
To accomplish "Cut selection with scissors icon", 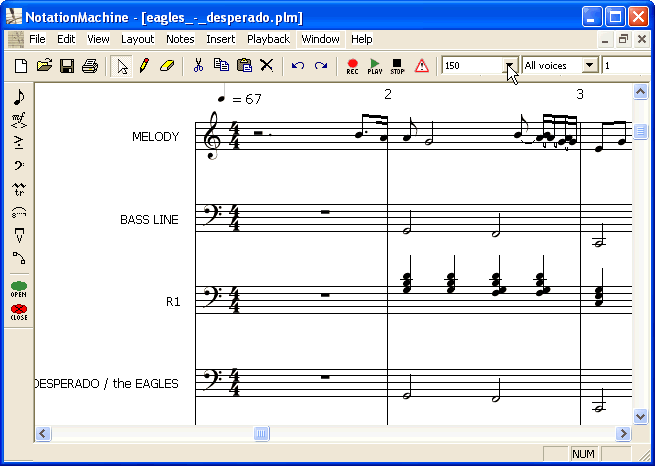I will pyautogui.click(x=198, y=66).
